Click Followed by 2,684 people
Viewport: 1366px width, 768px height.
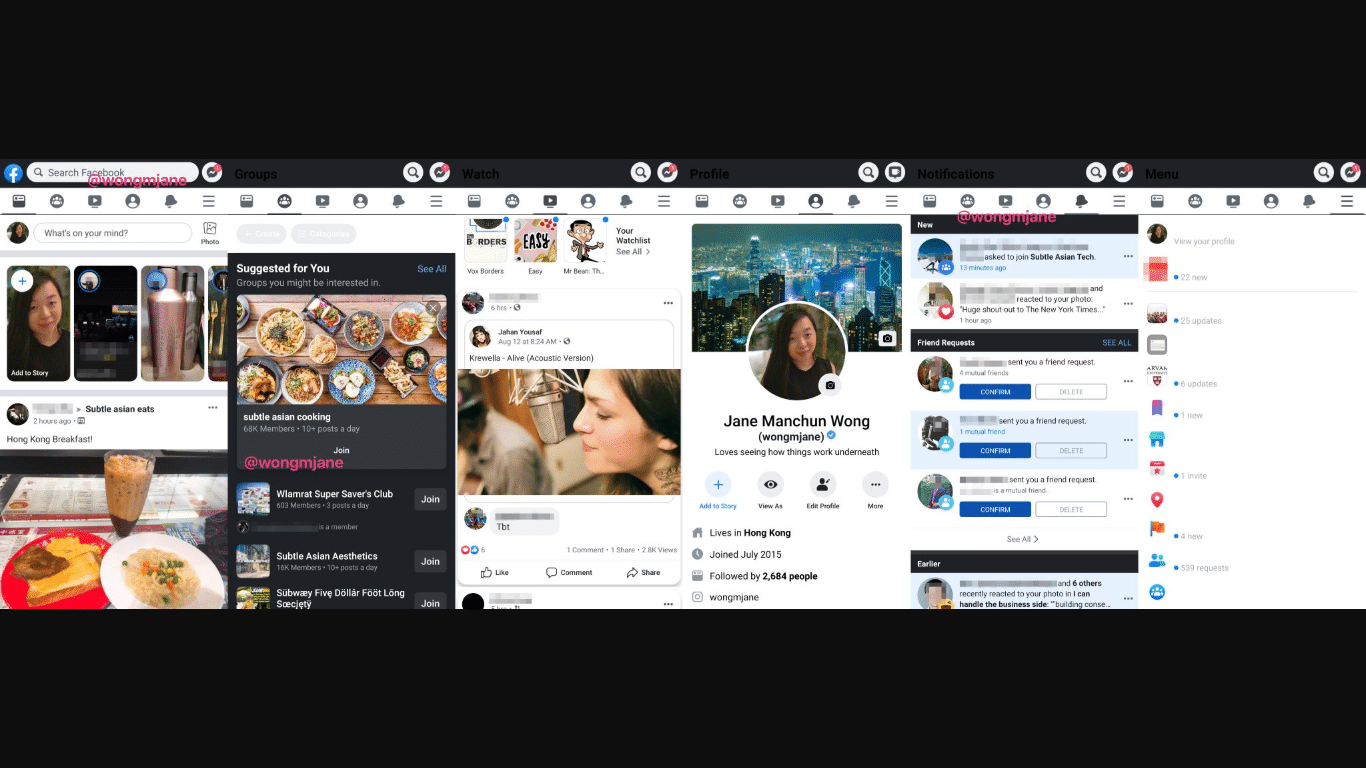763,576
